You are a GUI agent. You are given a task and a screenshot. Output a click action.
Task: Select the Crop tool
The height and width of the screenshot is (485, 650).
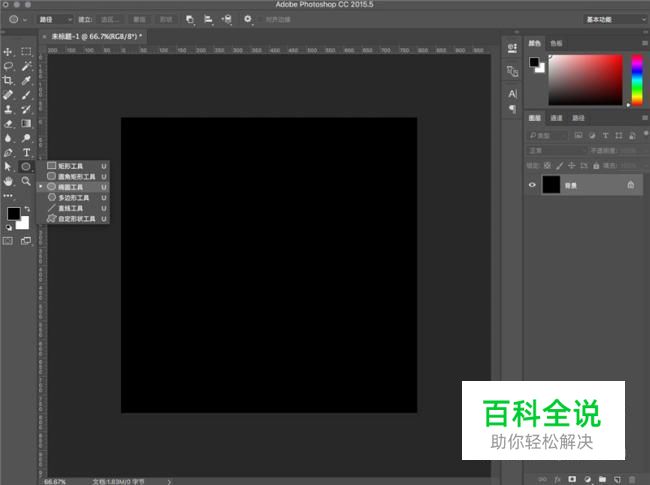[9, 80]
